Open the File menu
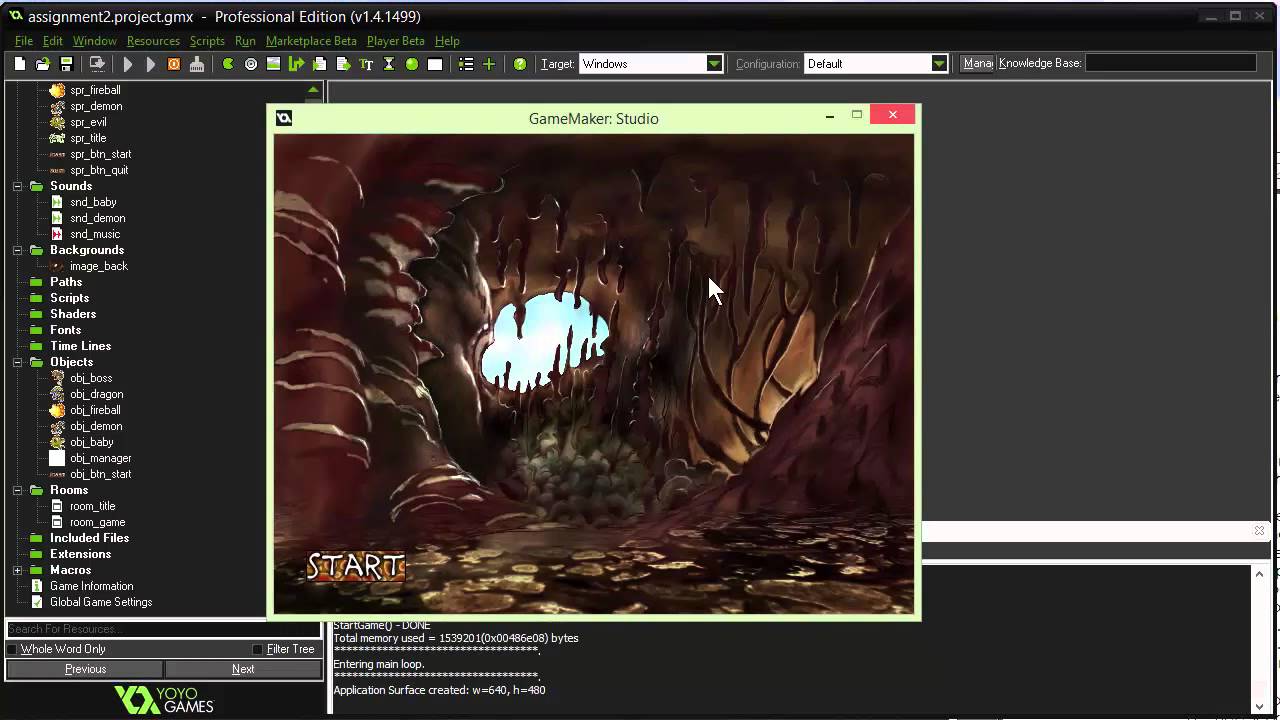 [24, 41]
